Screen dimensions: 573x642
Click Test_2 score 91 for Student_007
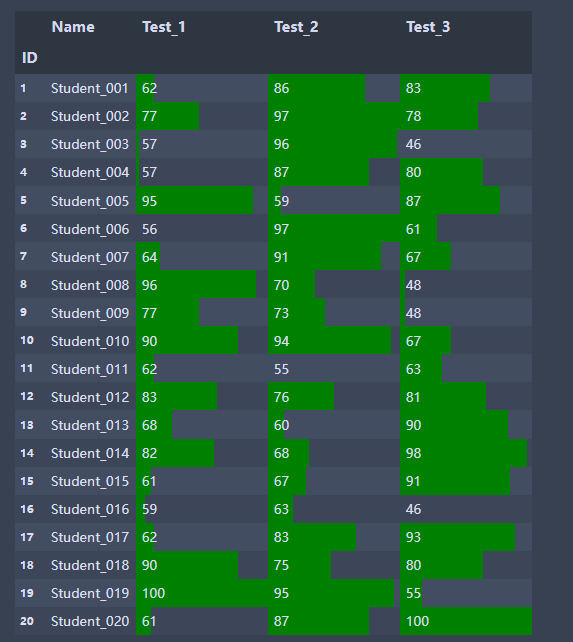click(x=334, y=257)
